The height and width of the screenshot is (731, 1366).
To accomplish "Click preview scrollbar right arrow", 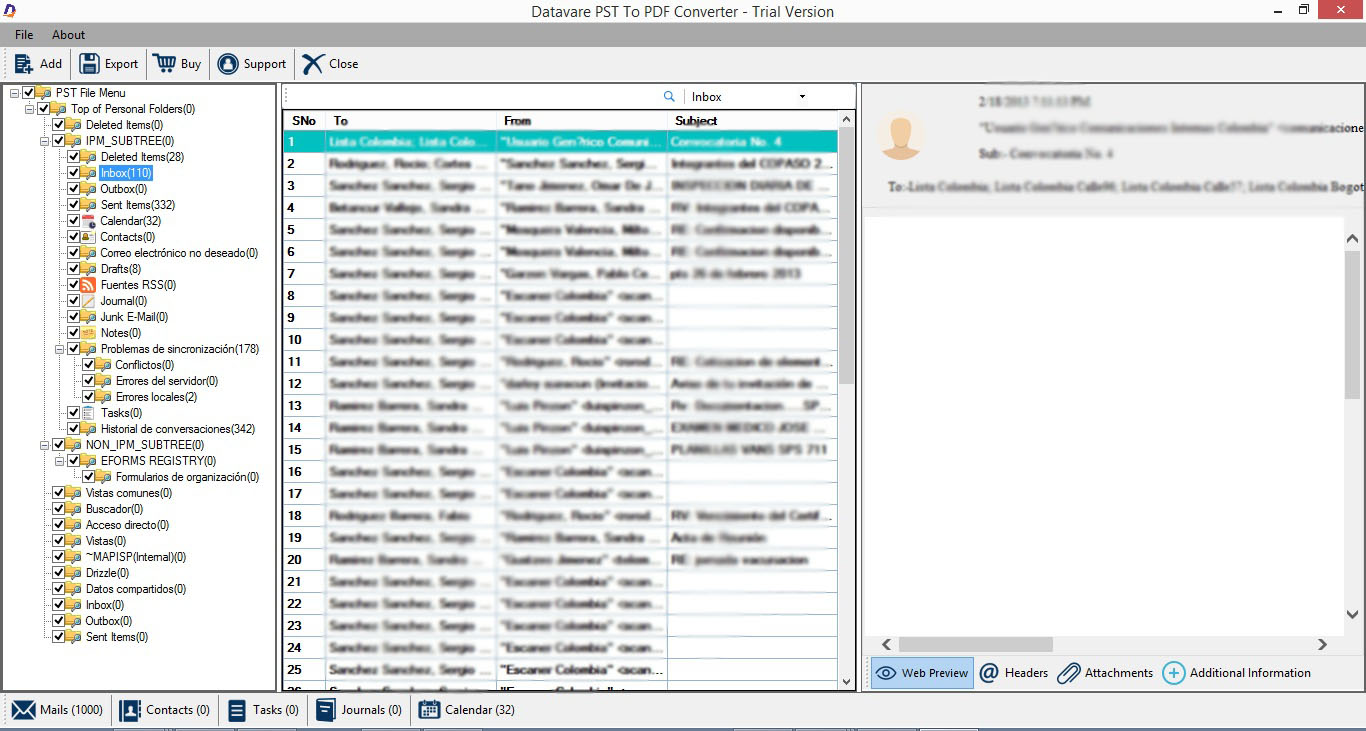I will pos(1323,645).
